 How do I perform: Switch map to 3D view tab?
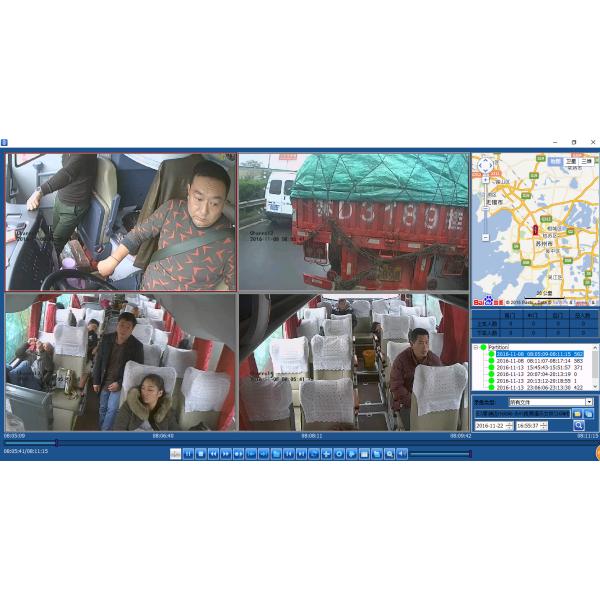[x=587, y=160]
